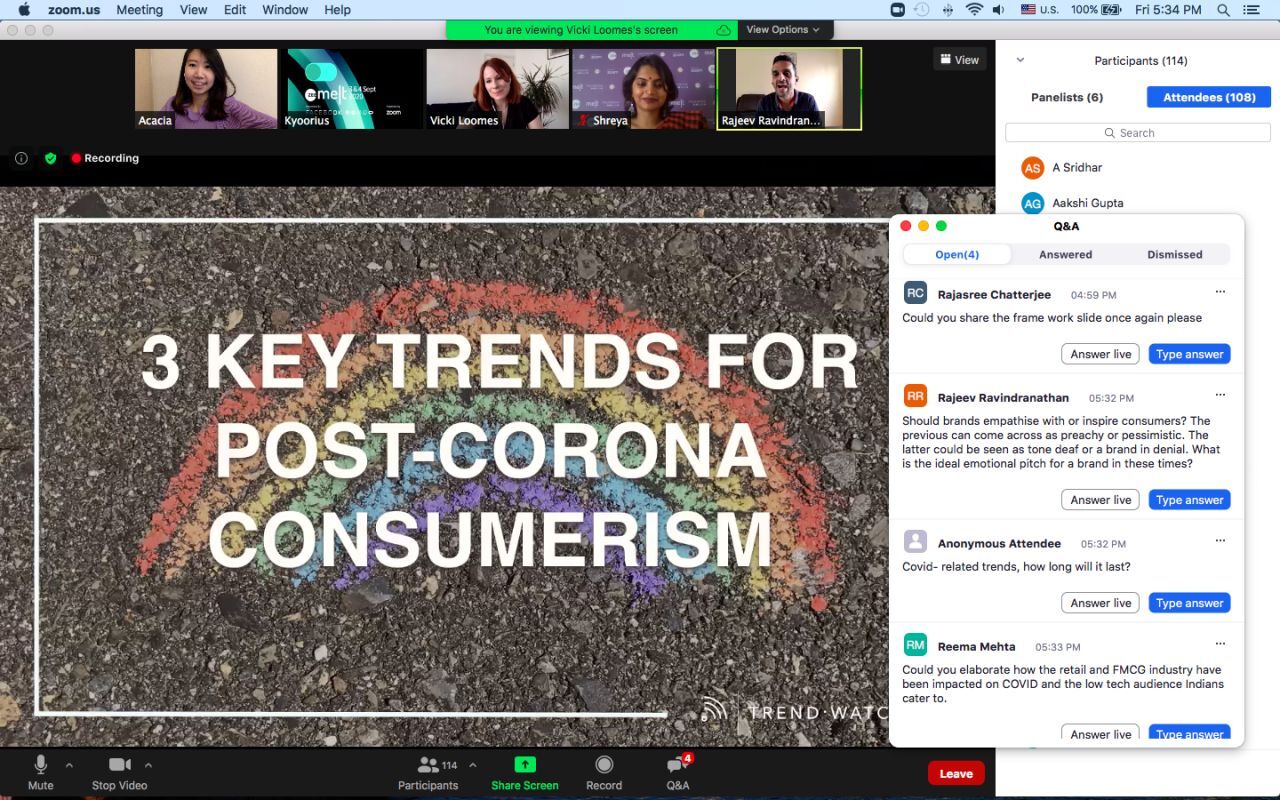Switch to the Answered tab
The width and height of the screenshot is (1280, 800).
pos(1065,254)
